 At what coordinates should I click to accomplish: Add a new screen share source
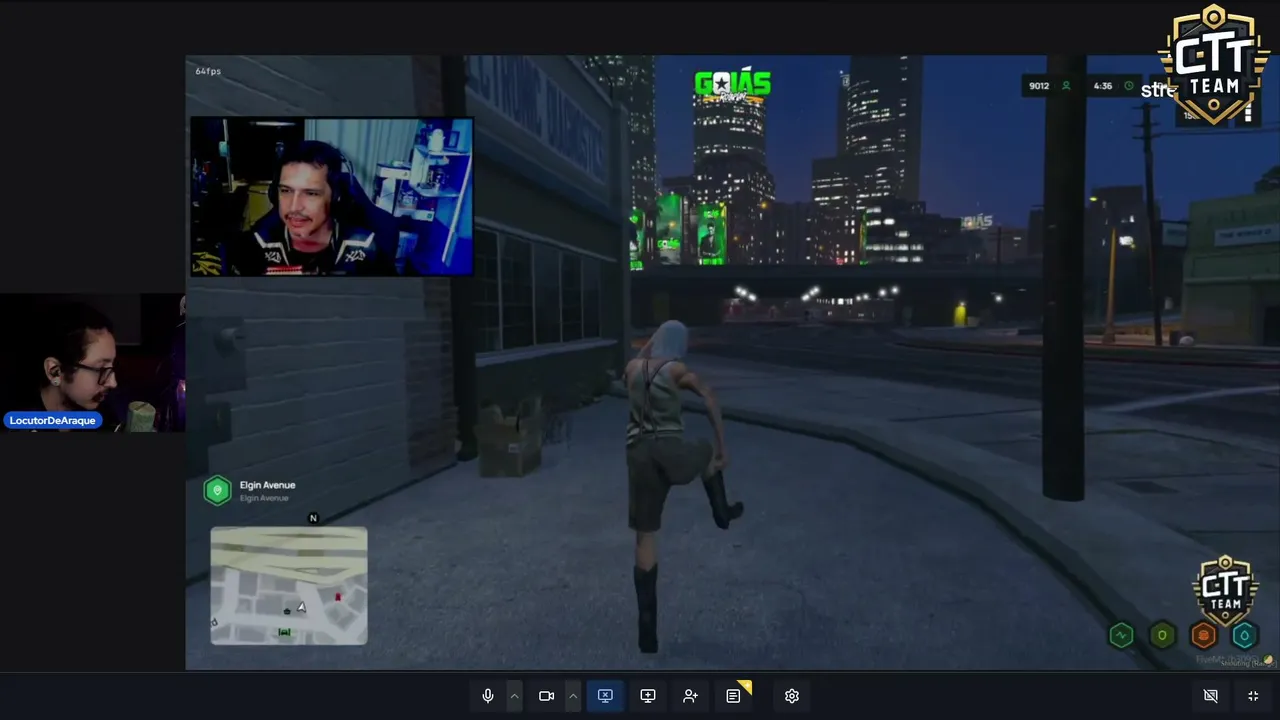(x=648, y=696)
